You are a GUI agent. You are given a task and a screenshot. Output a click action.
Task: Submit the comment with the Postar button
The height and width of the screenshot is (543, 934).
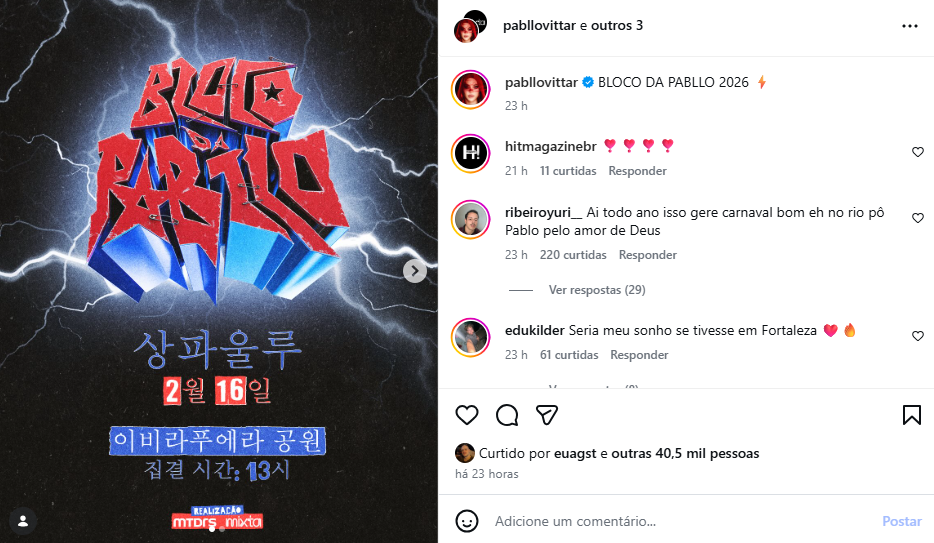(902, 521)
